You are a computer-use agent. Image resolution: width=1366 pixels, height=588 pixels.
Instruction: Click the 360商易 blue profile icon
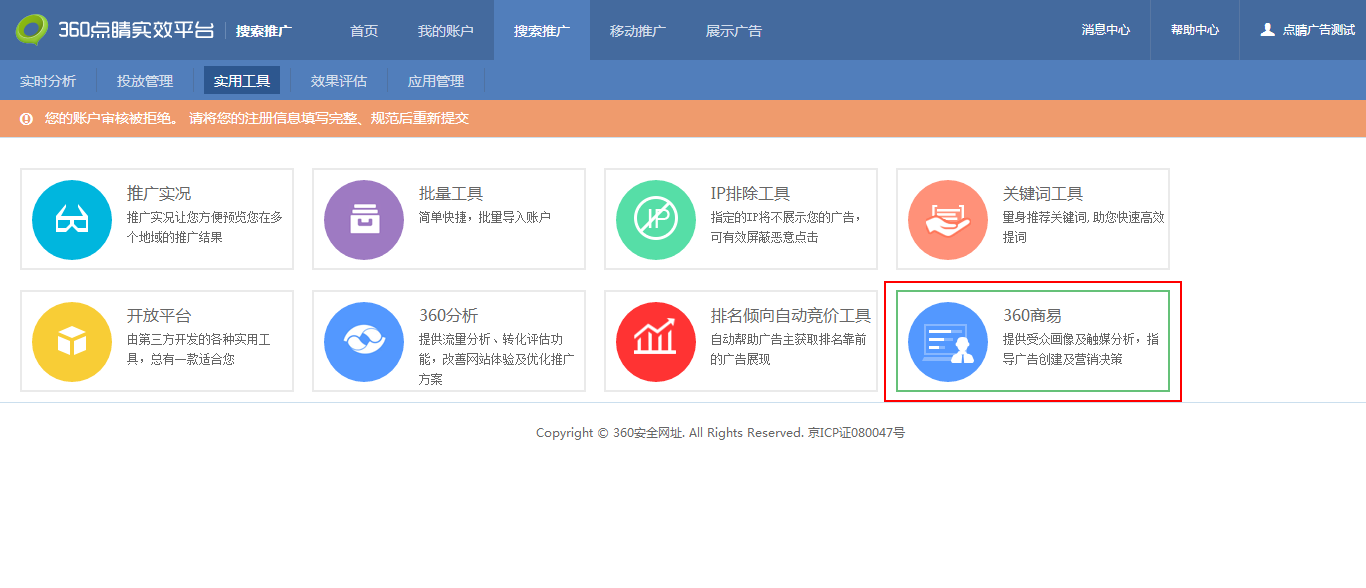point(948,341)
